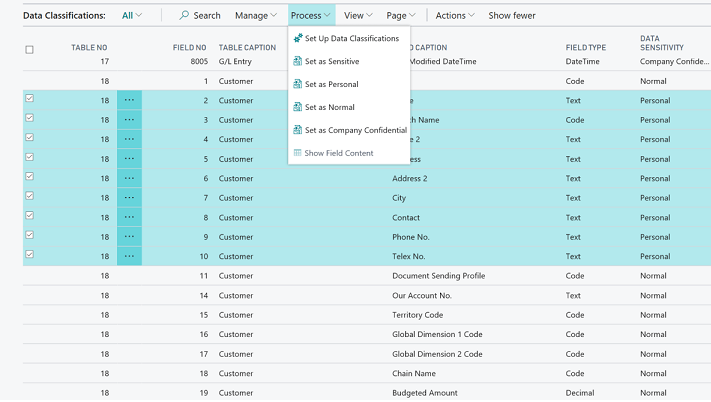This screenshot has width=711, height=402.
Task: Choose Set as Personal menu item
Action: (x=349, y=84)
